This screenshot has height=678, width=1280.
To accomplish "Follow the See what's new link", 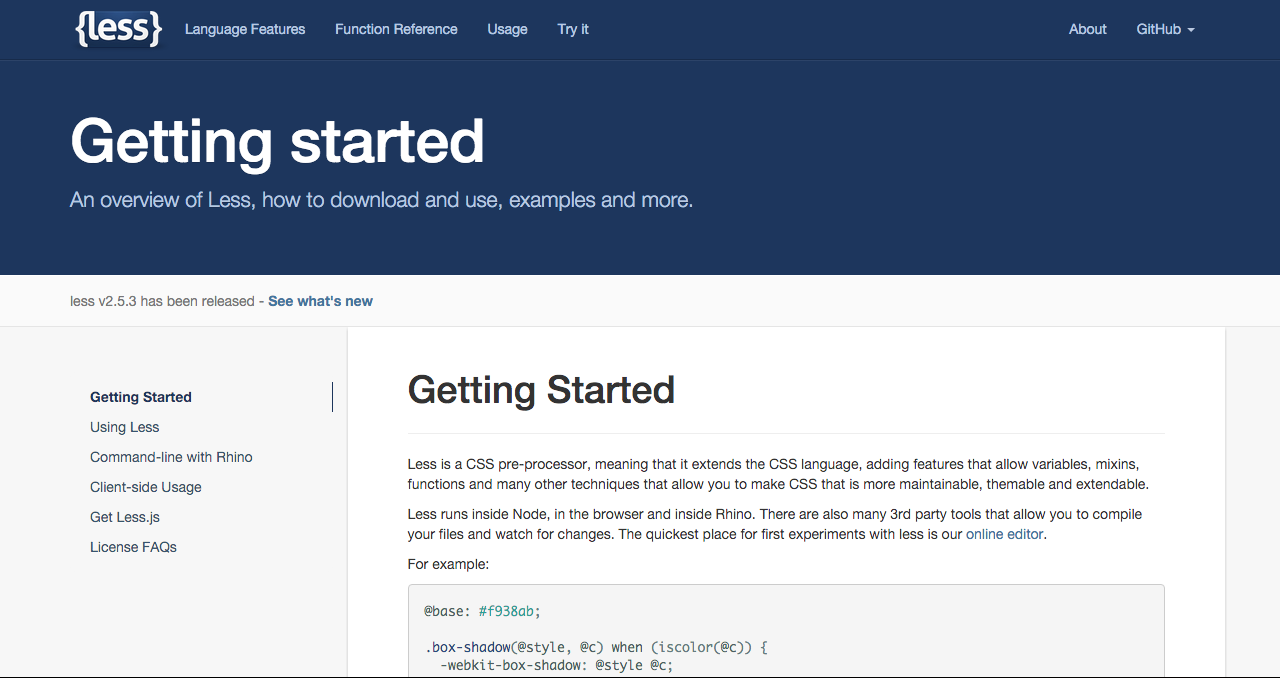I will point(320,301).
